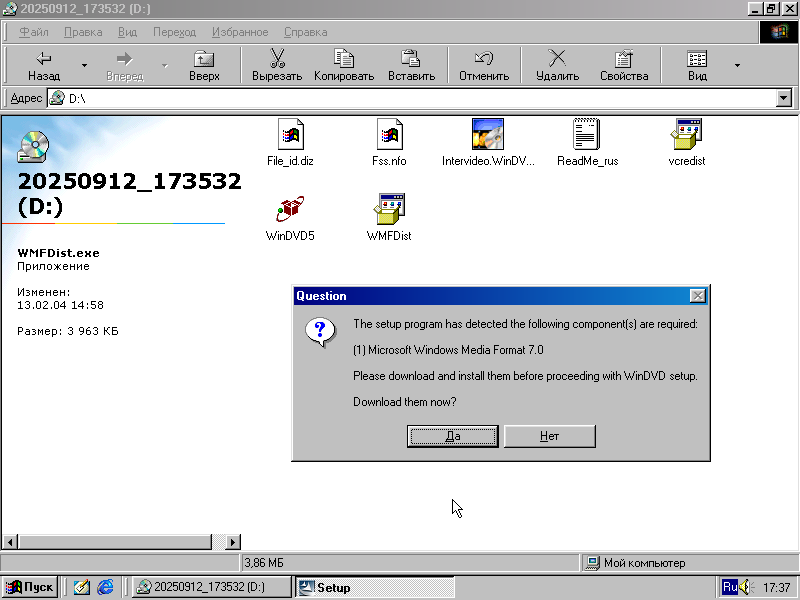Viewport: 800px width, 600px height.
Task: Open the Пуск start menu
Action: [30, 587]
